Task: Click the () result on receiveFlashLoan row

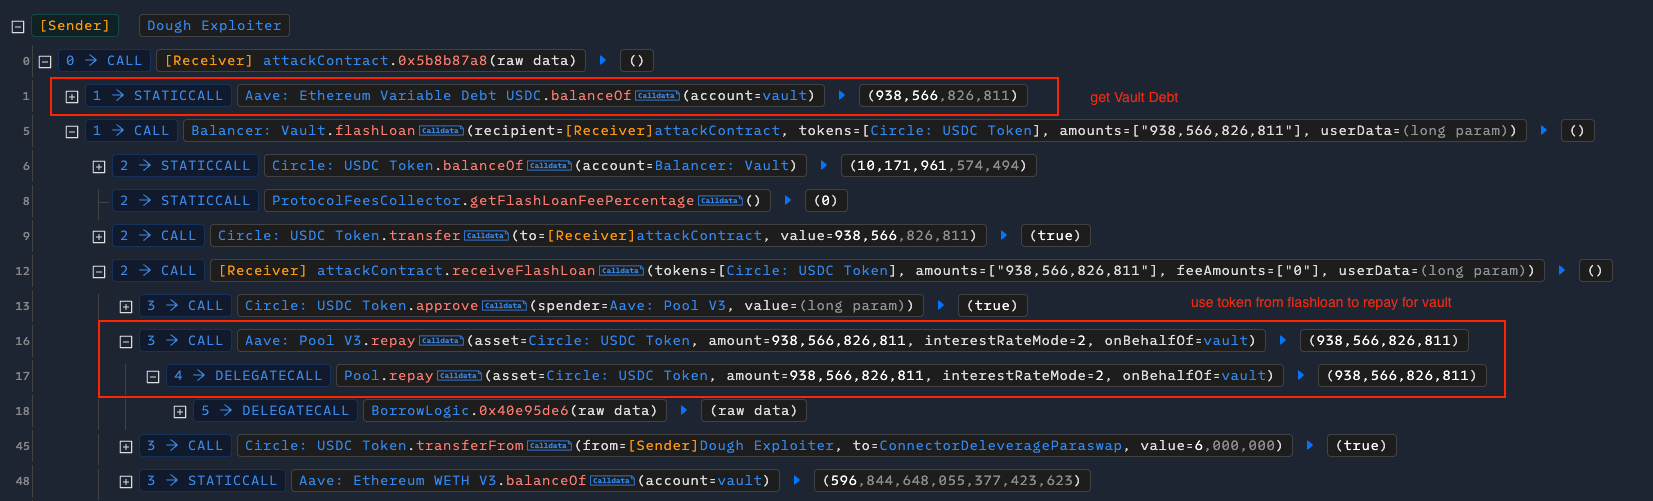Action: point(1595,271)
